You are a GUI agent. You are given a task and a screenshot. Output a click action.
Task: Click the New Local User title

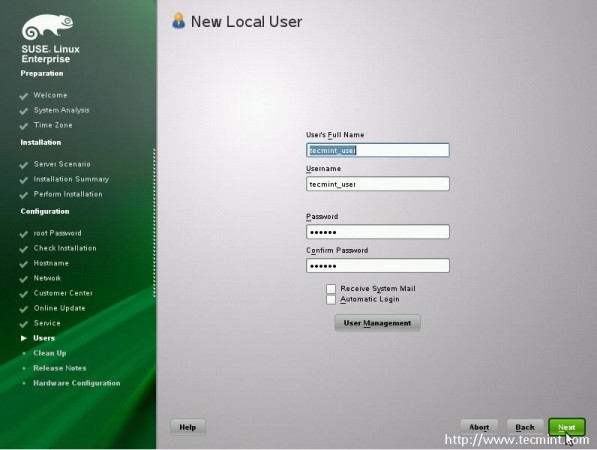246,22
